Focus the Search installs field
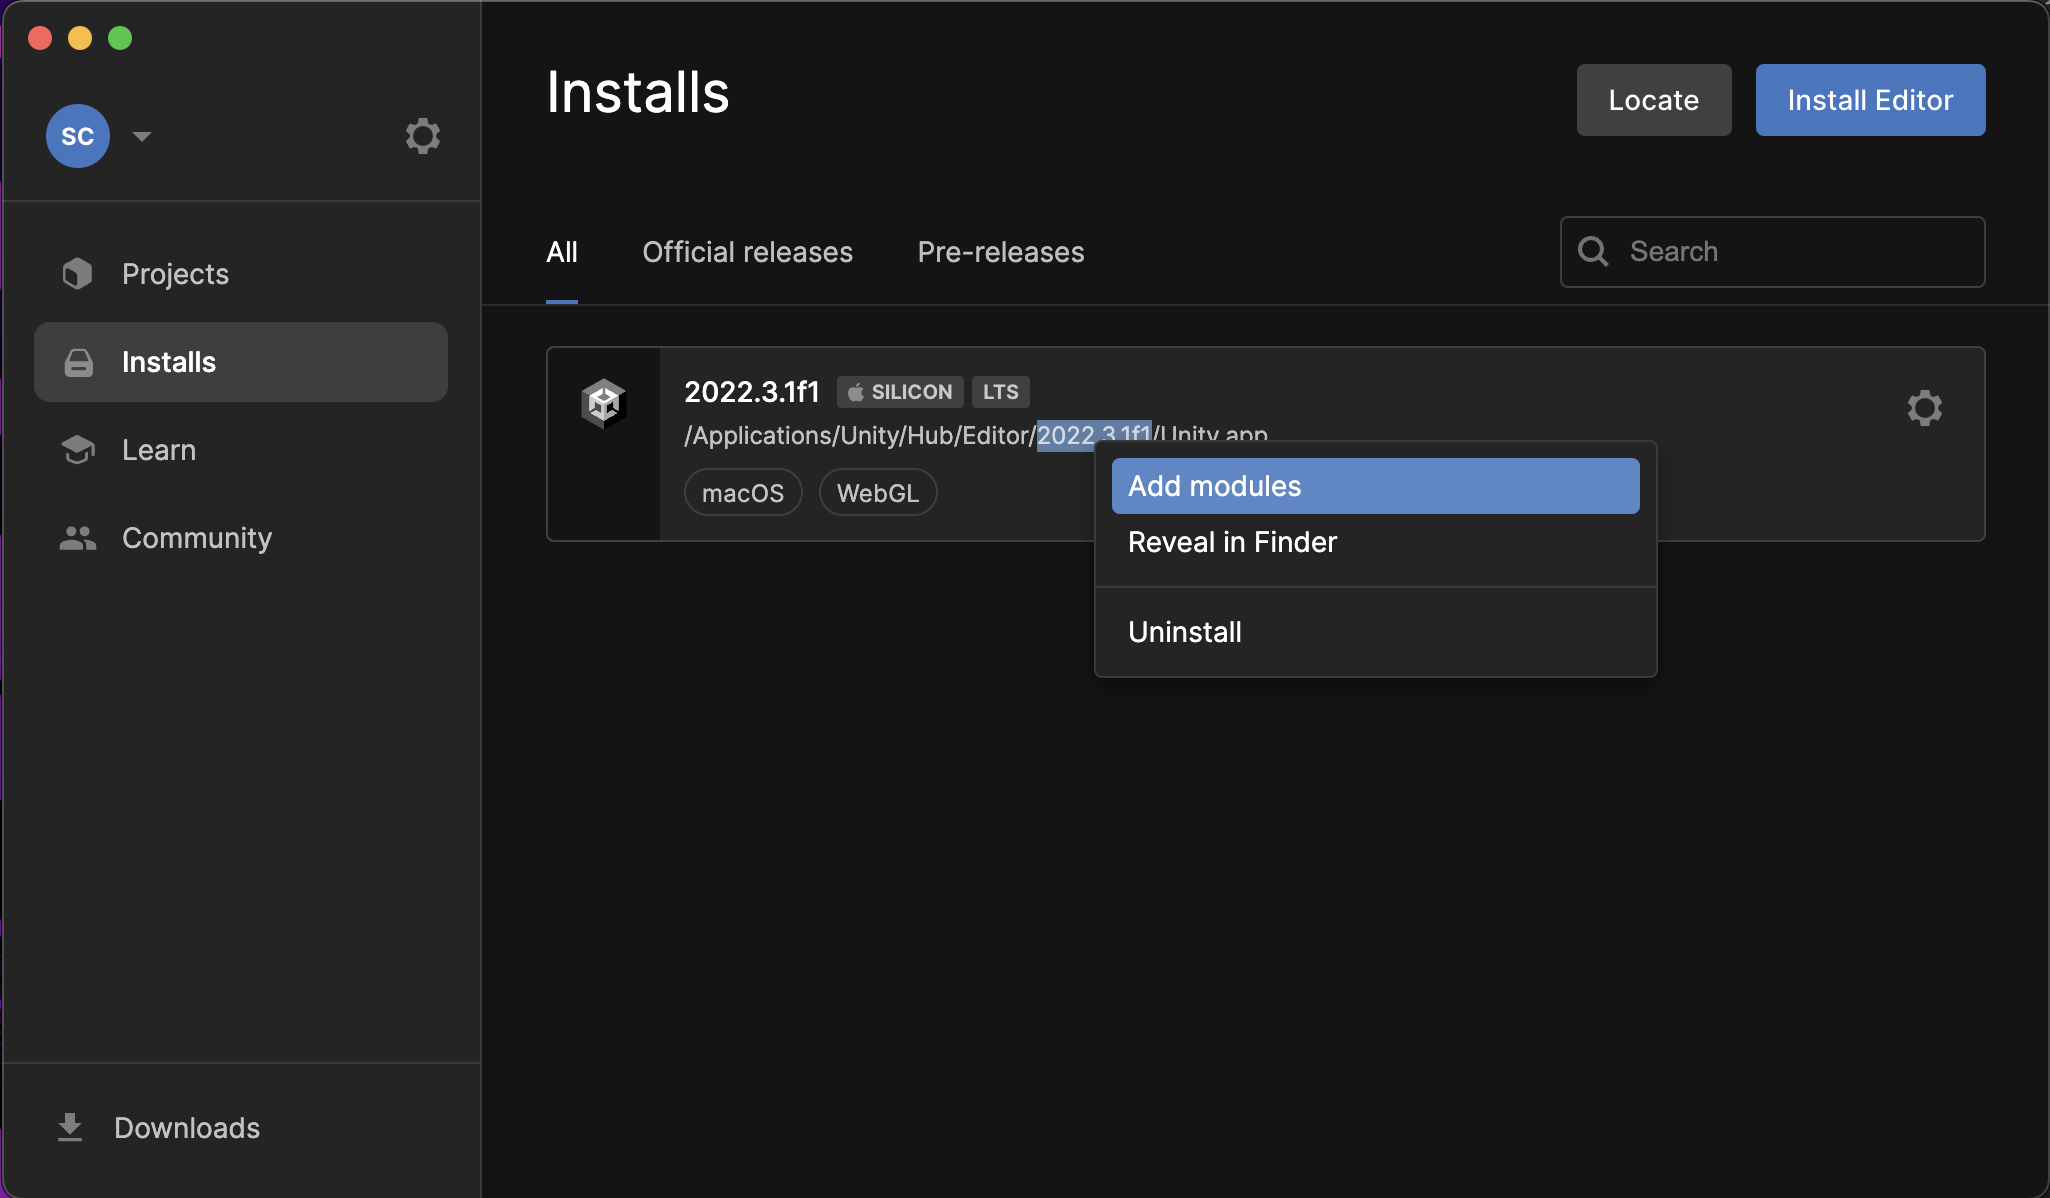The height and width of the screenshot is (1198, 2050). 1790,252
